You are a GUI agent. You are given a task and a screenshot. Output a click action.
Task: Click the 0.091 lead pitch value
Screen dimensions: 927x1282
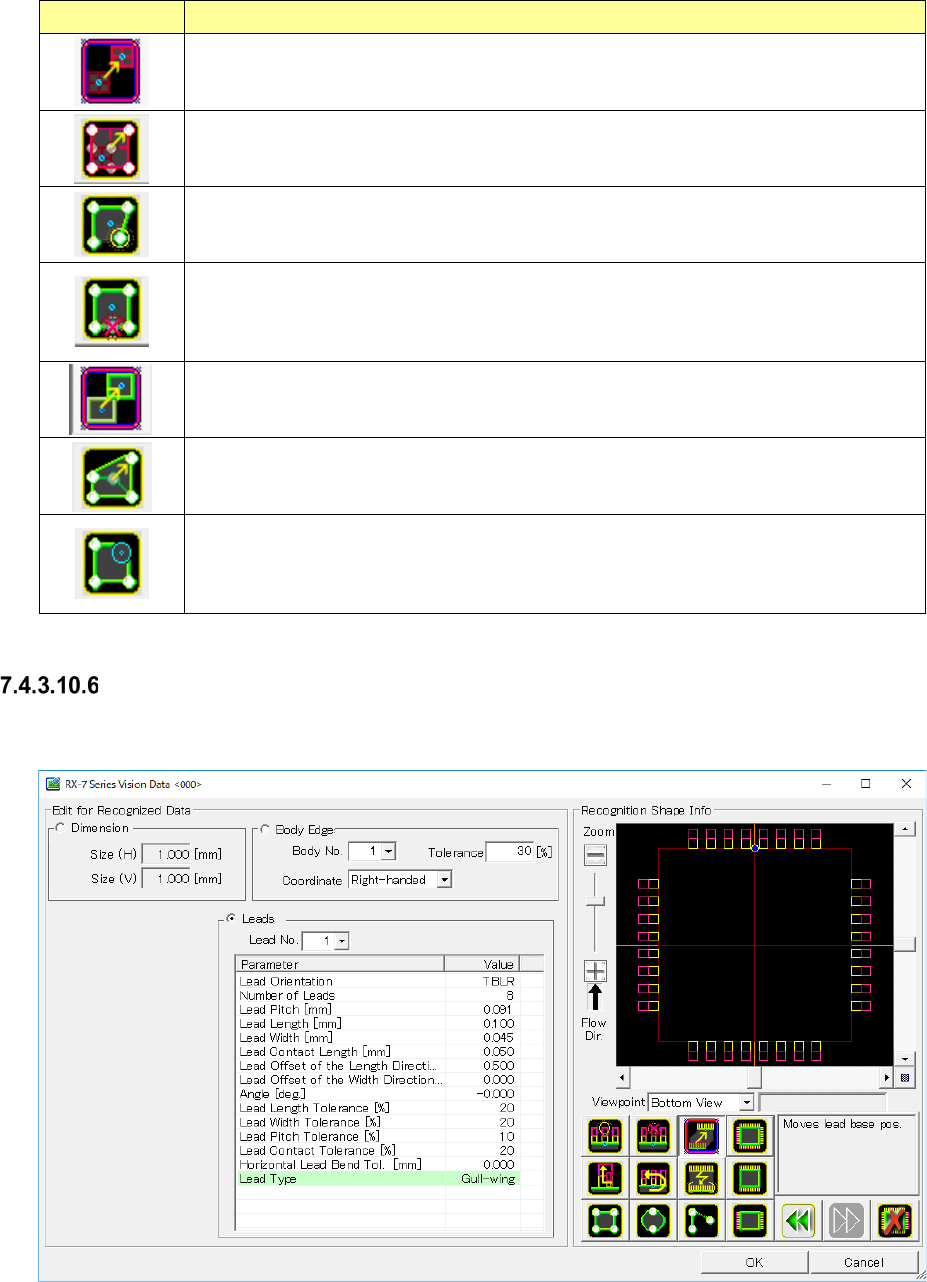pos(483,1009)
